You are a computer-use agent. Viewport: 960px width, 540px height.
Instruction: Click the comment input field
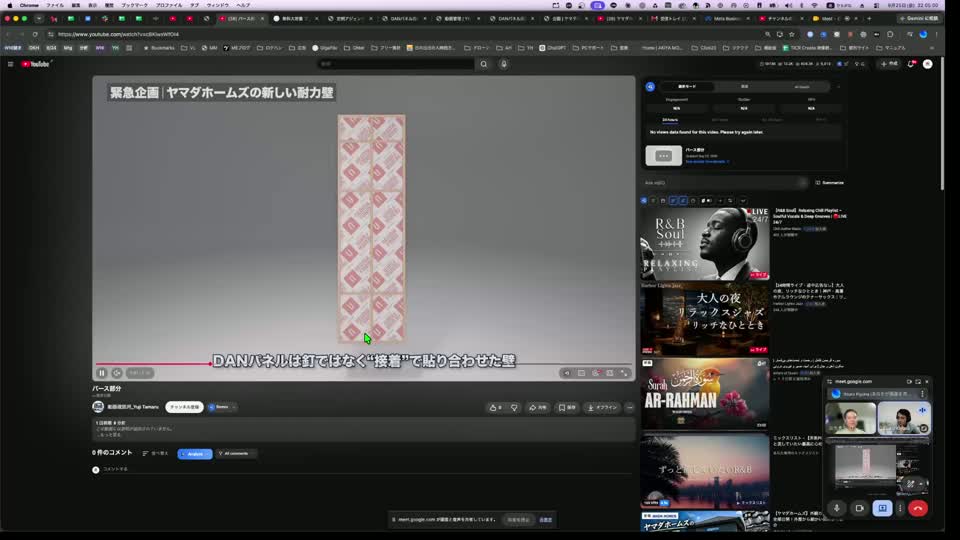(367, 470)
